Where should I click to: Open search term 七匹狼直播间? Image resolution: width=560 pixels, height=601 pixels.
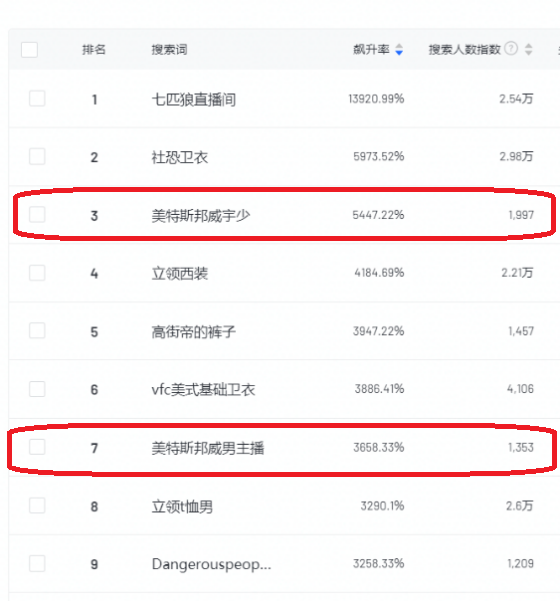194,100
